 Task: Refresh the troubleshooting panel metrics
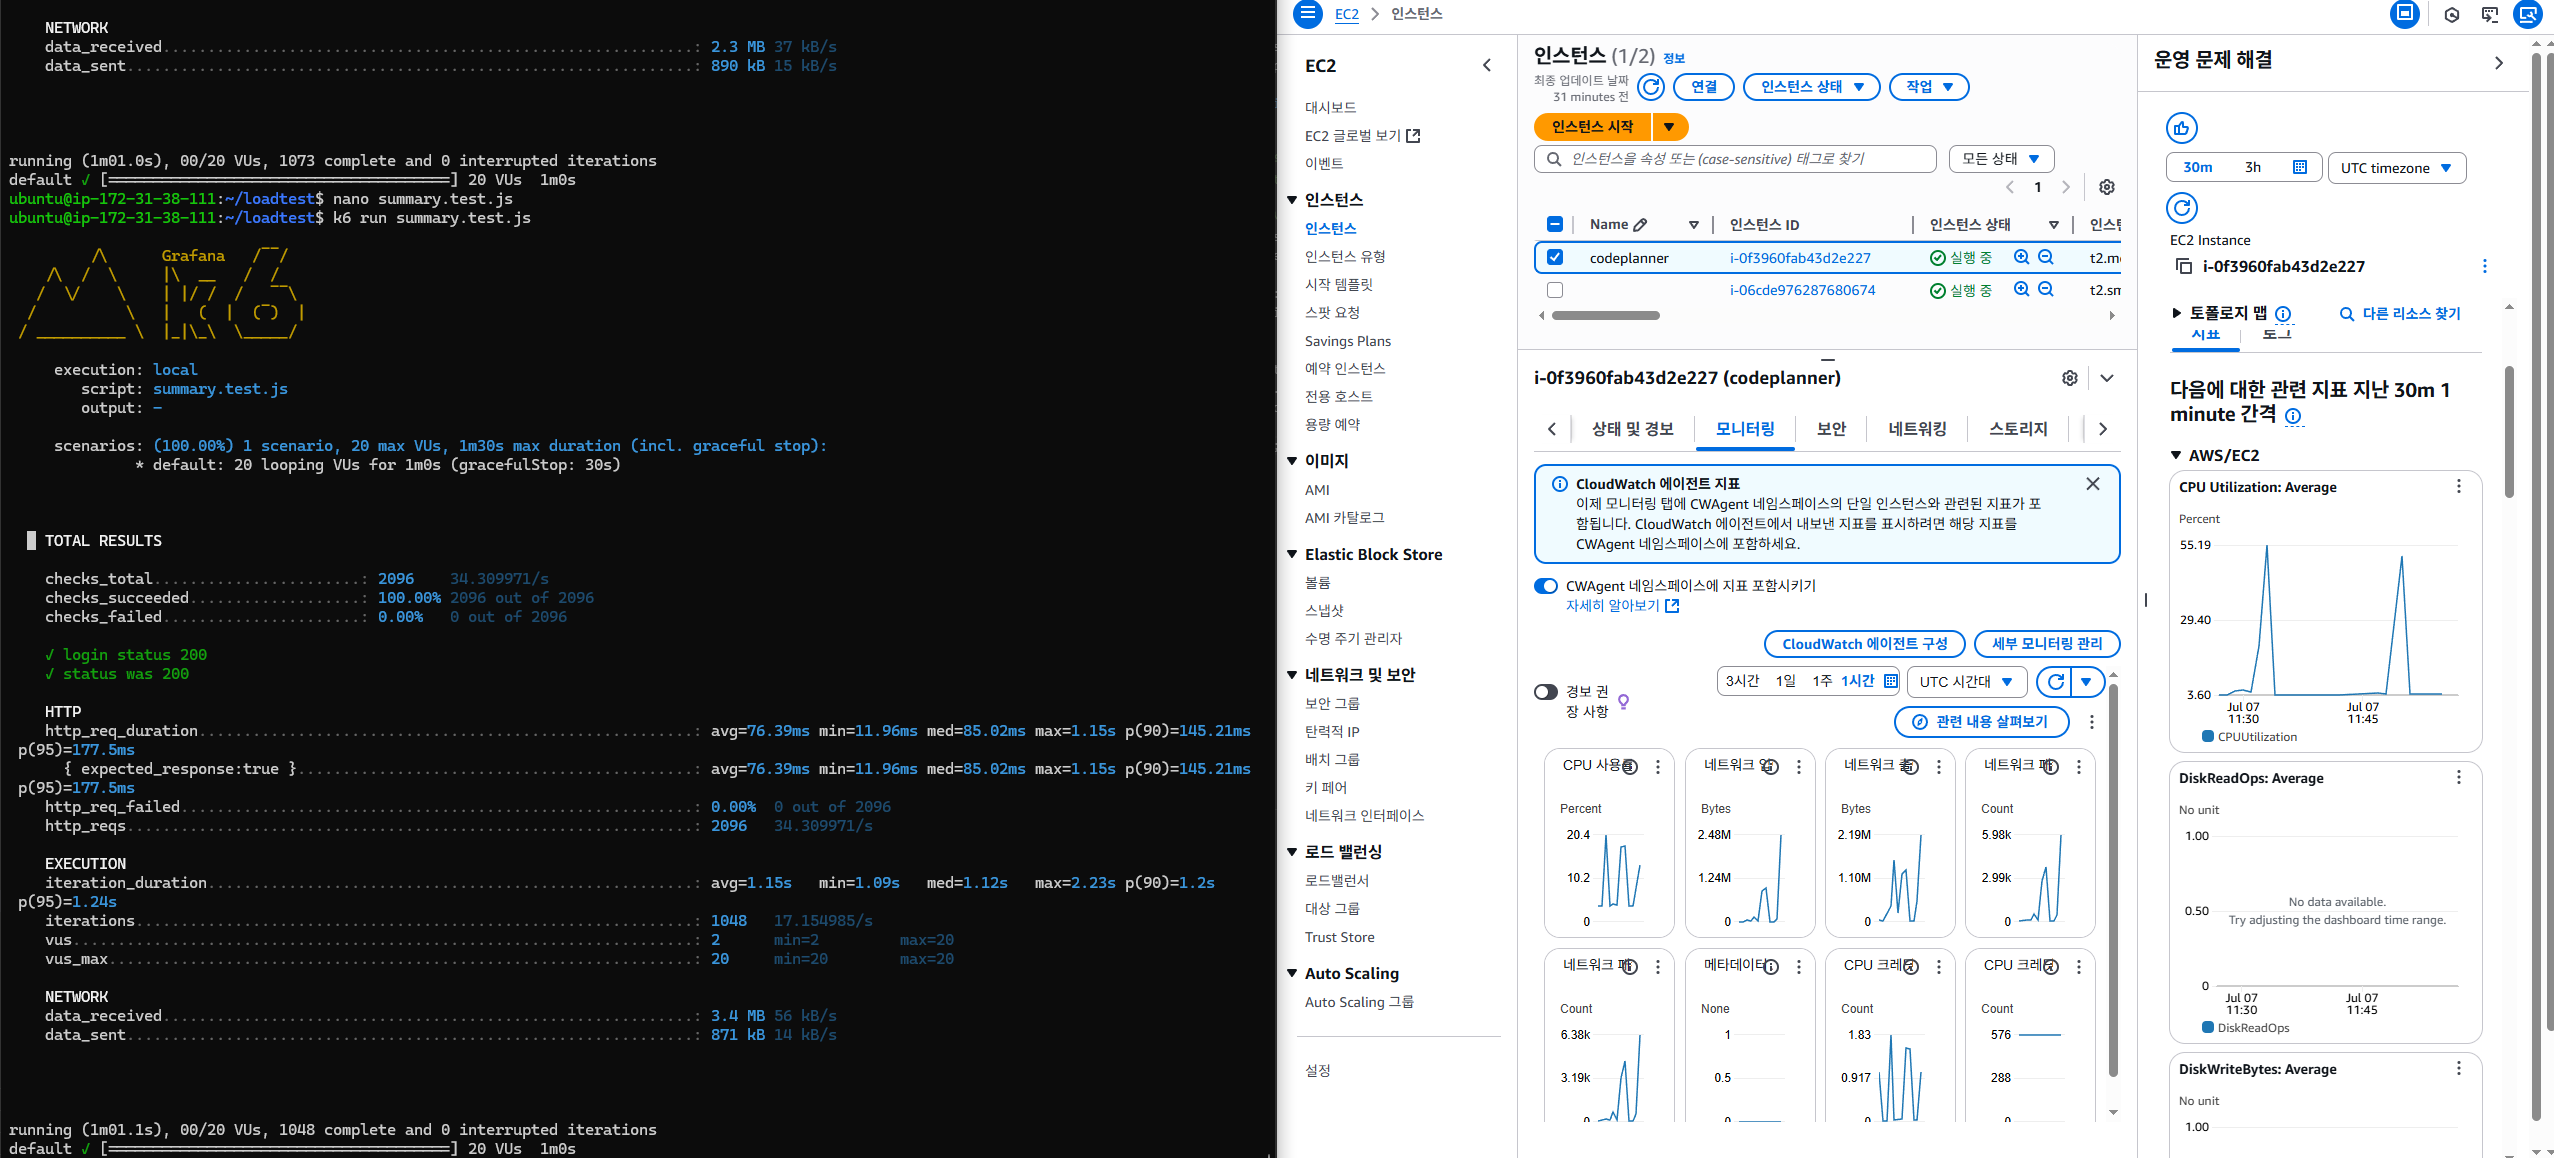(2181, 208)
